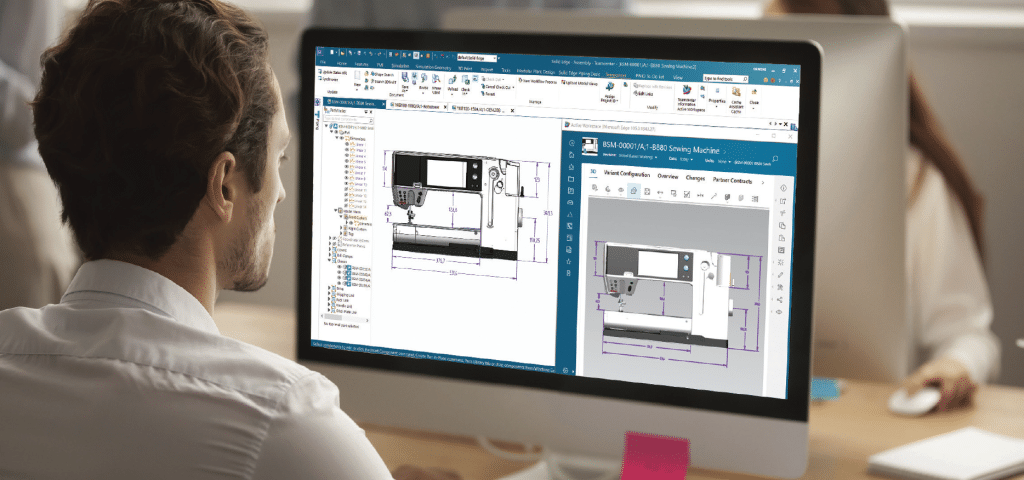This screenshot has height=480, width=1024.
Task: Click the Active Workspace Home sidebar icon
Action: (x=571, y=155)
